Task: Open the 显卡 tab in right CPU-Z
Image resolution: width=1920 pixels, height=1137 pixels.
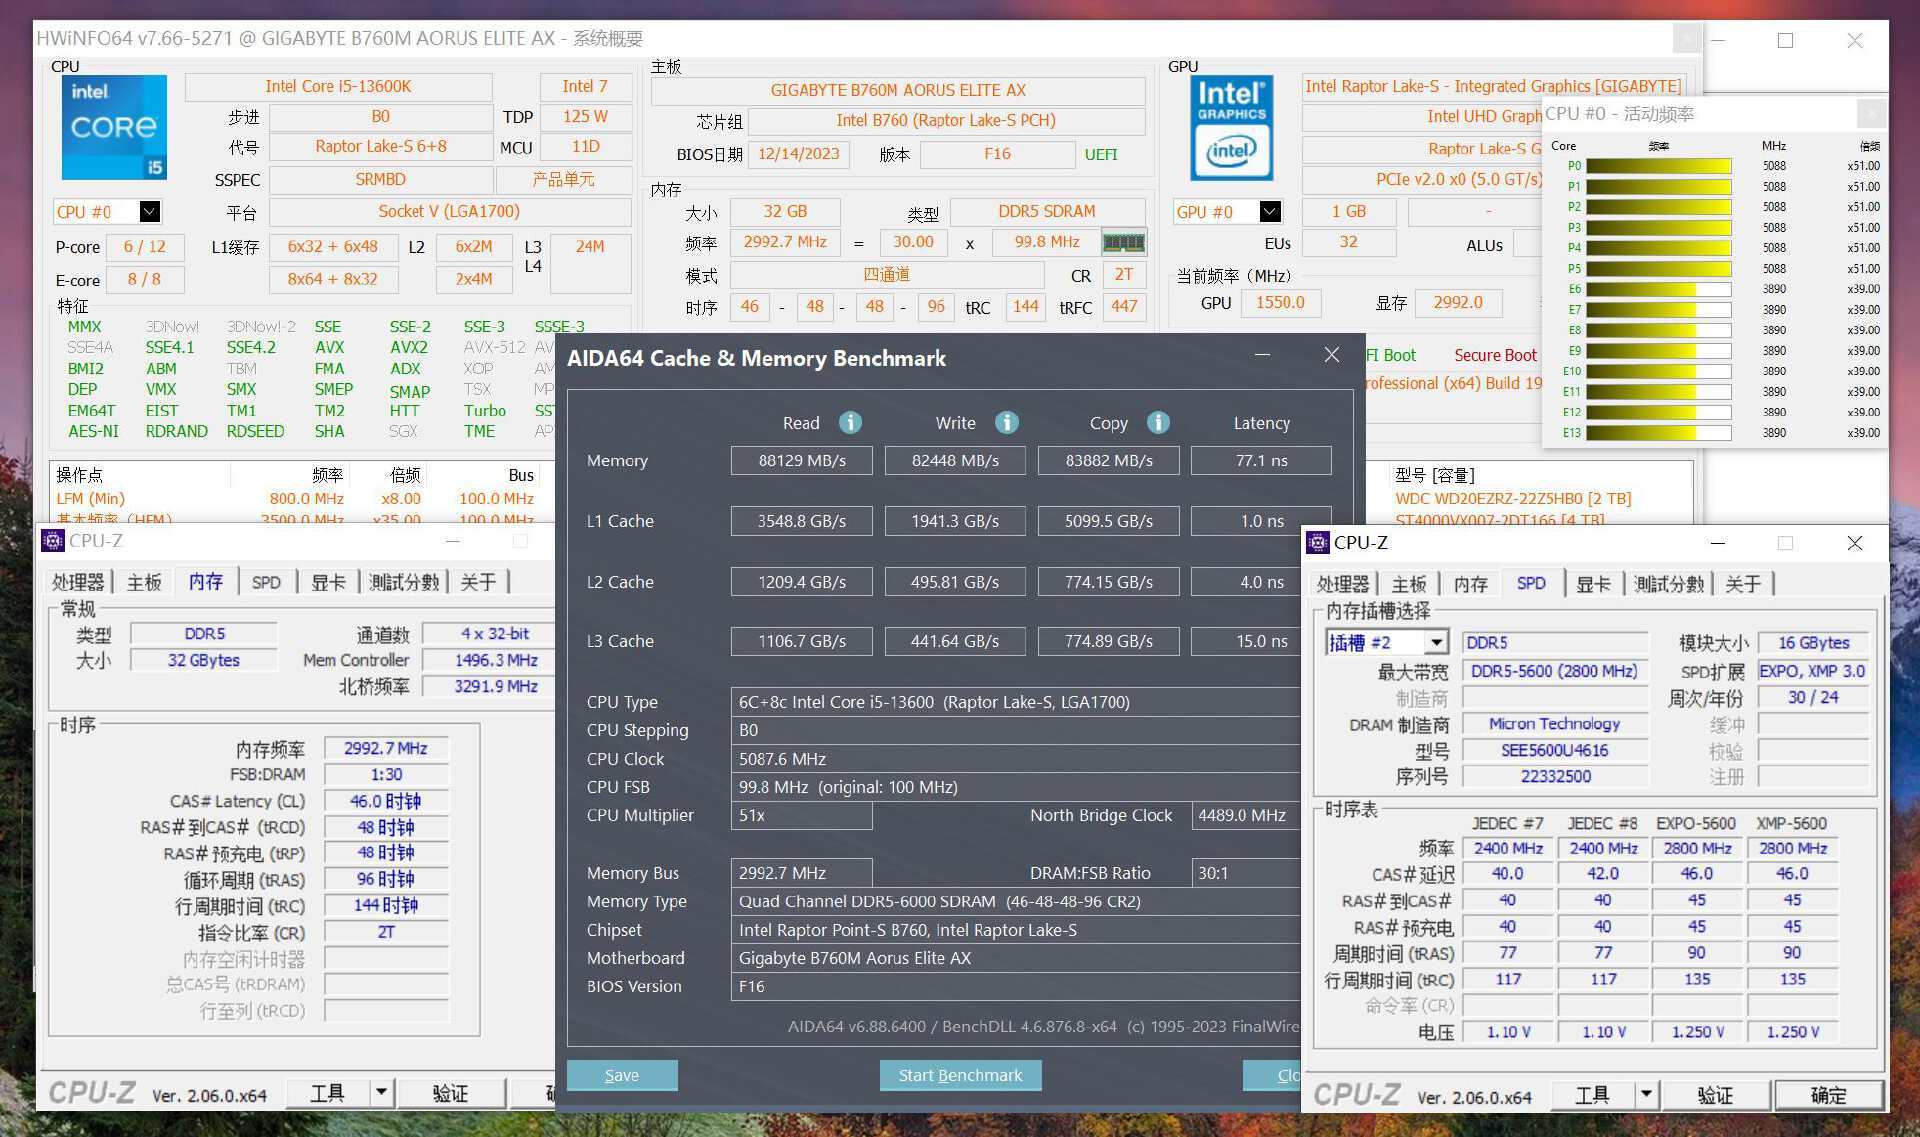Action: click(1593, 584)
